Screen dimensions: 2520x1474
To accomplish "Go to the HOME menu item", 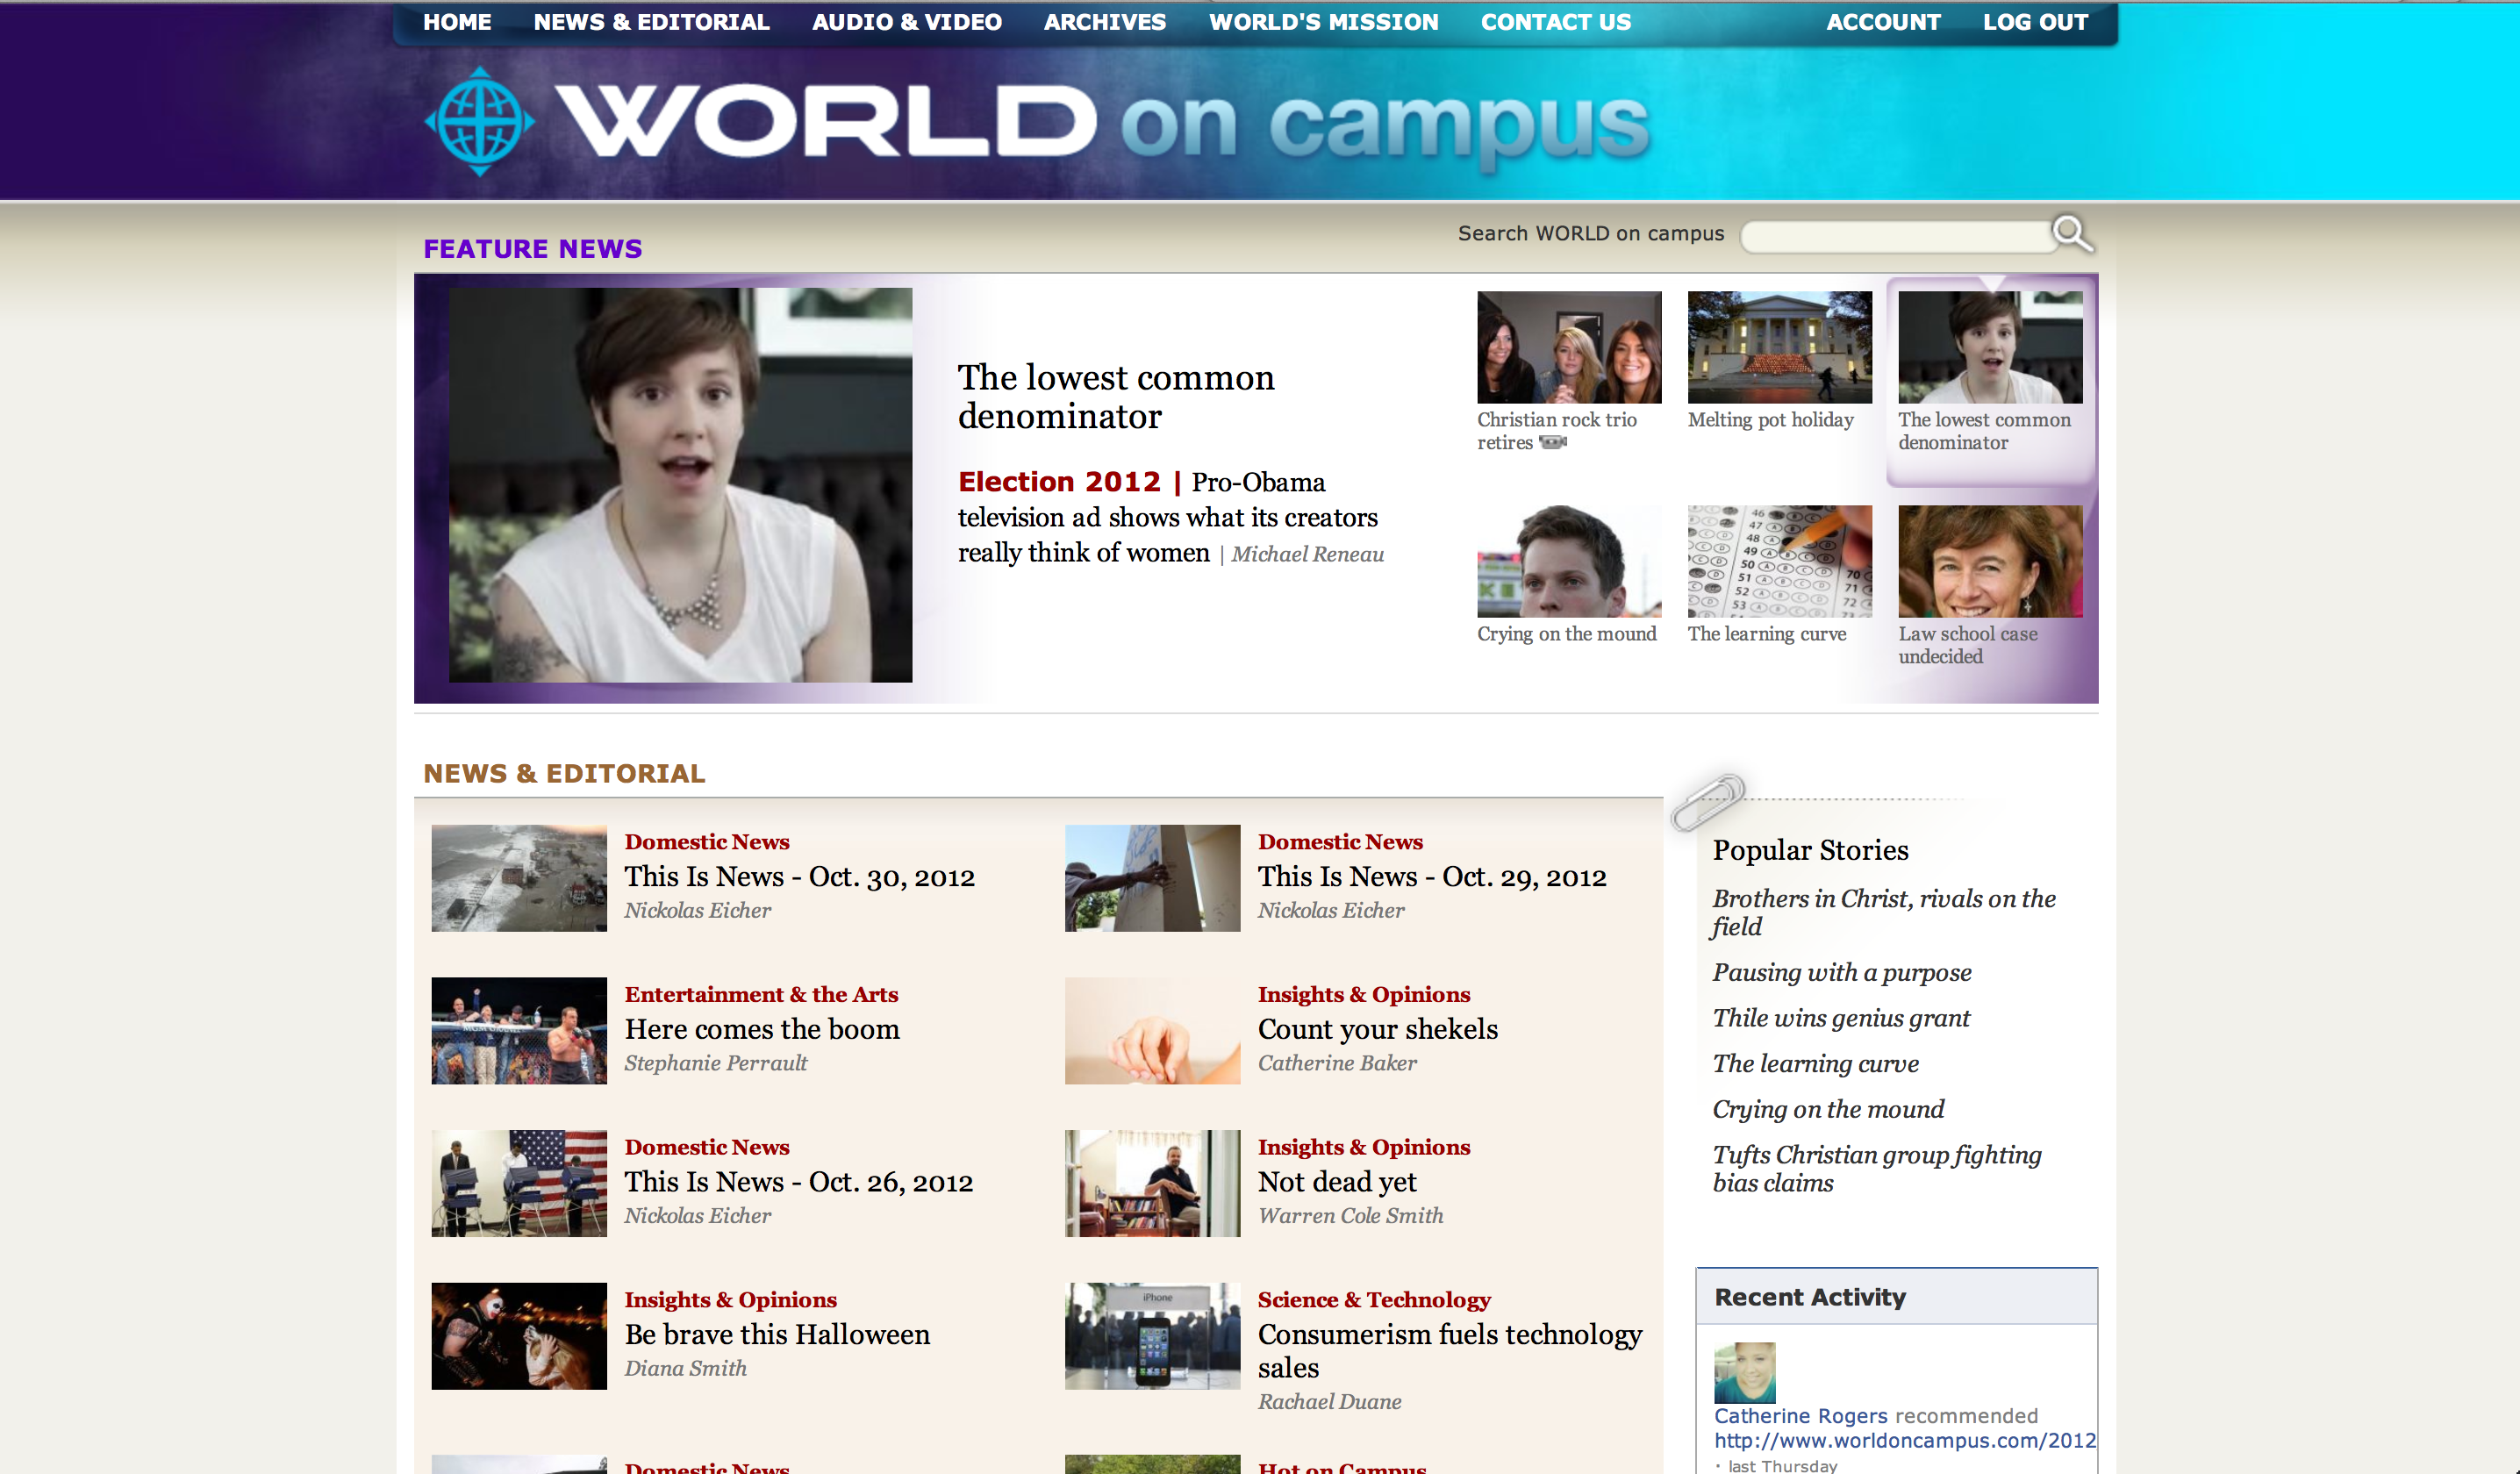I will pyautogui.click(x=457, y=22).
